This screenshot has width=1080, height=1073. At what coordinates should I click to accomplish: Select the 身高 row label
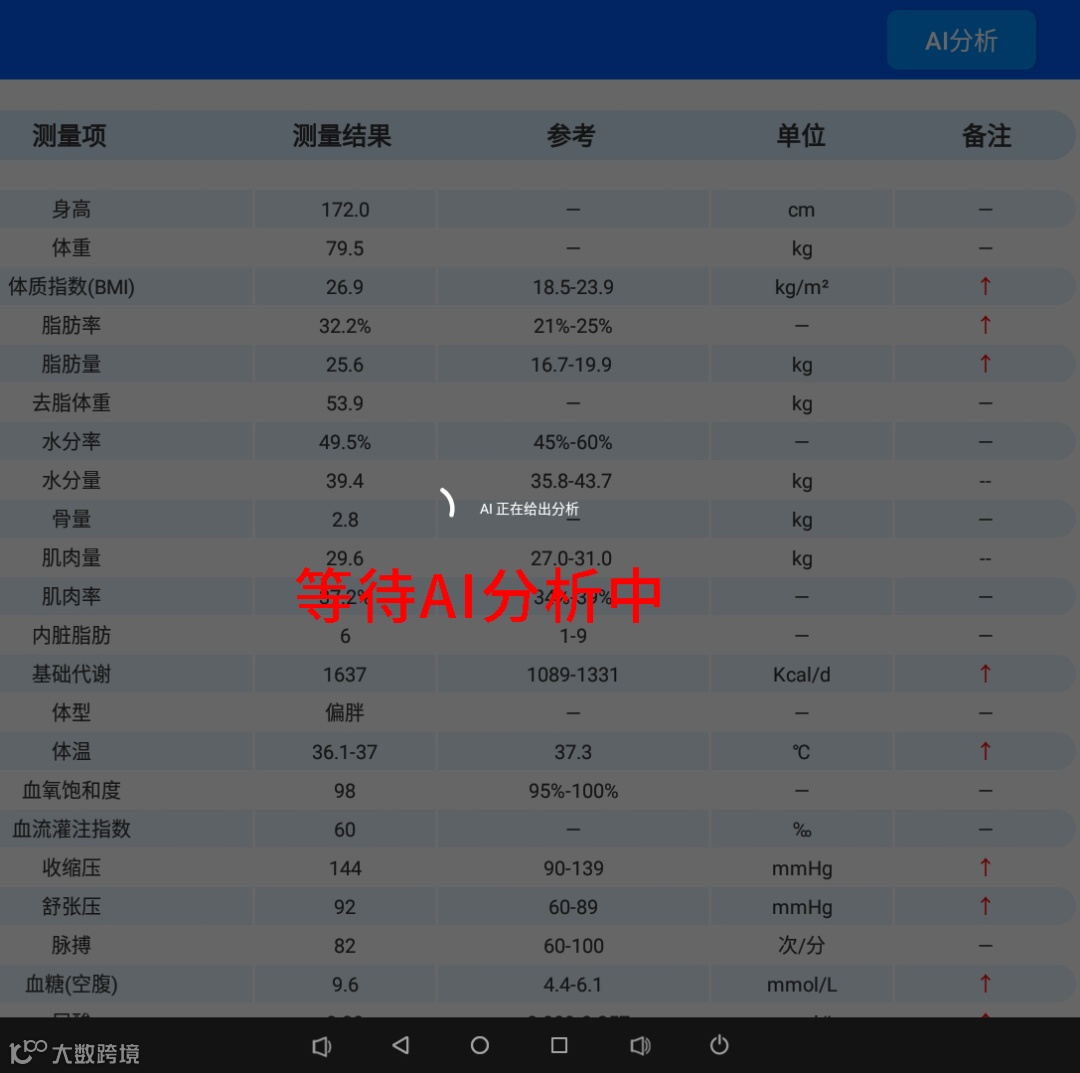point(71,209)
